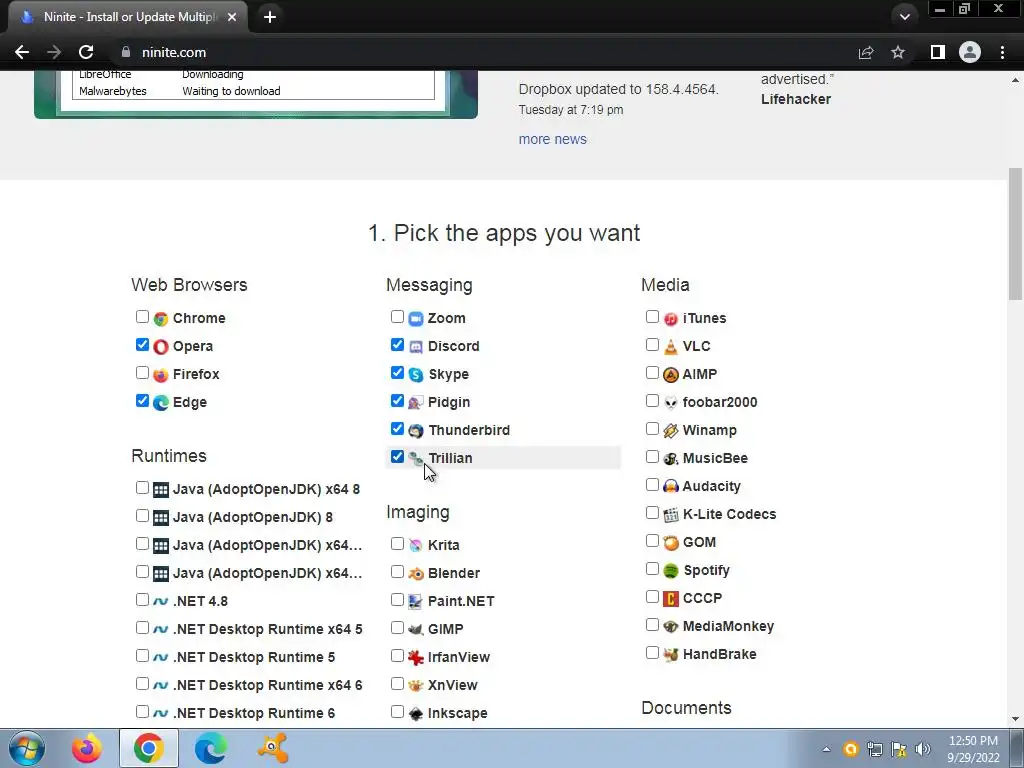Check the .NET 4.8 checkbox

point(142,600)
